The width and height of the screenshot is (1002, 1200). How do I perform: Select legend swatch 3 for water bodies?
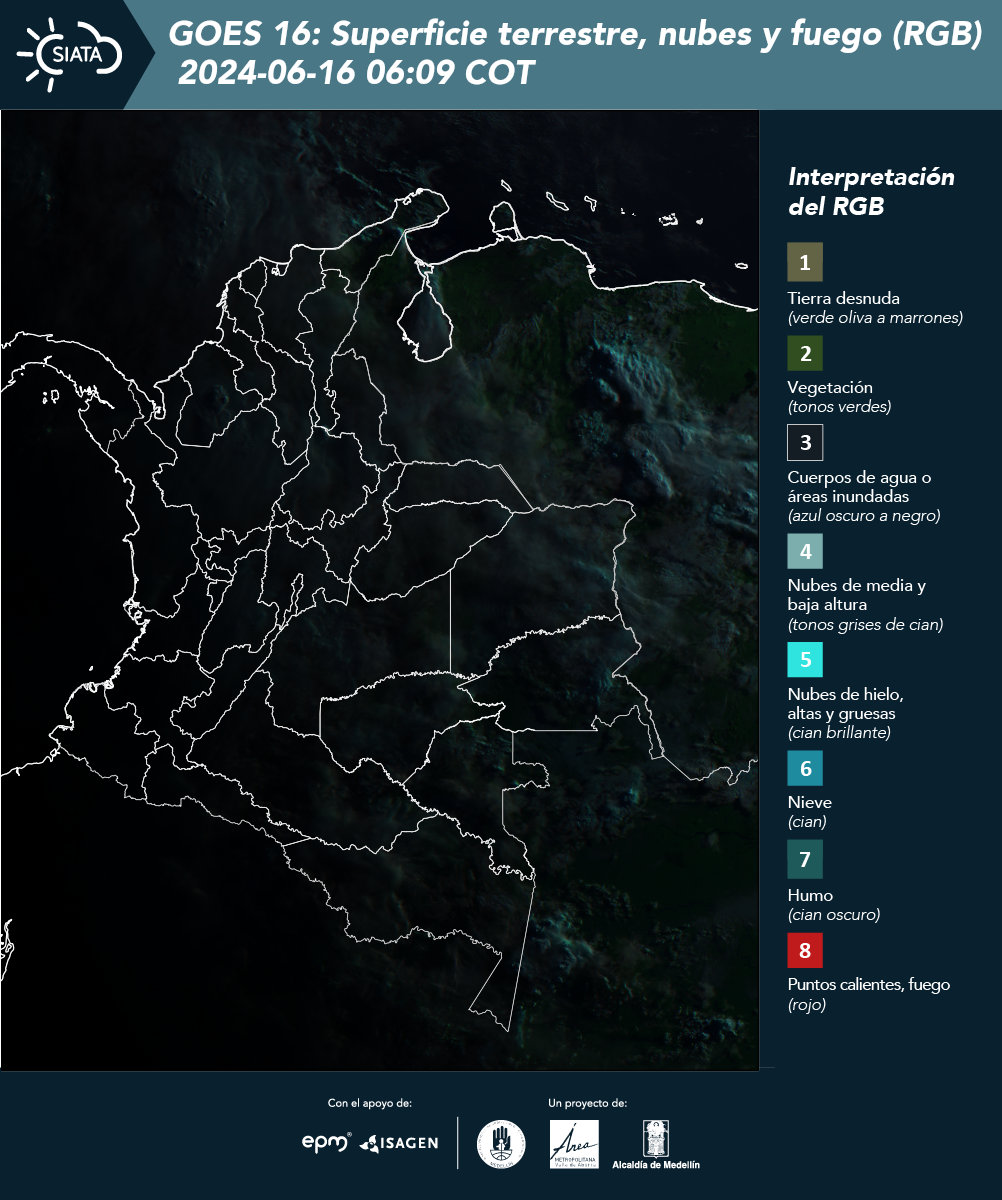click(805, 441)
